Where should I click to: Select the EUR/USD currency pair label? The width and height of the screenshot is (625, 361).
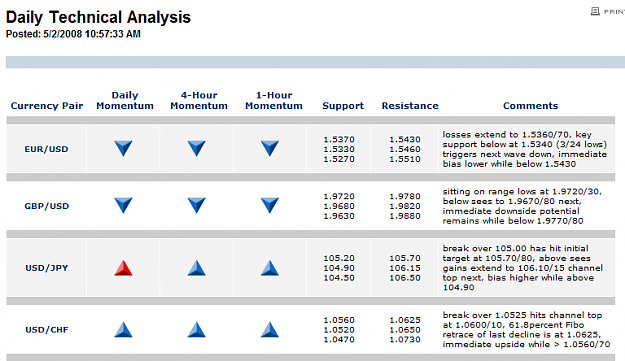point(47,149)
